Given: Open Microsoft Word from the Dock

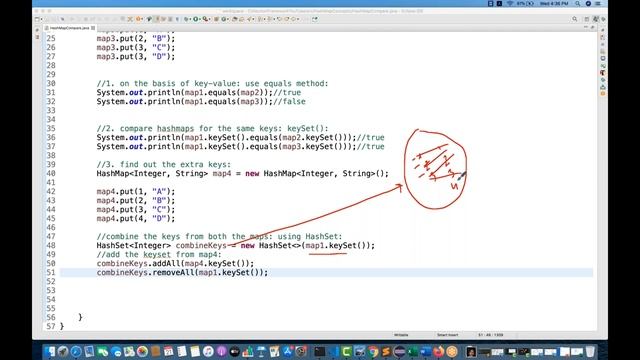Looking at the screenshot, I should [x=426, y=351].
